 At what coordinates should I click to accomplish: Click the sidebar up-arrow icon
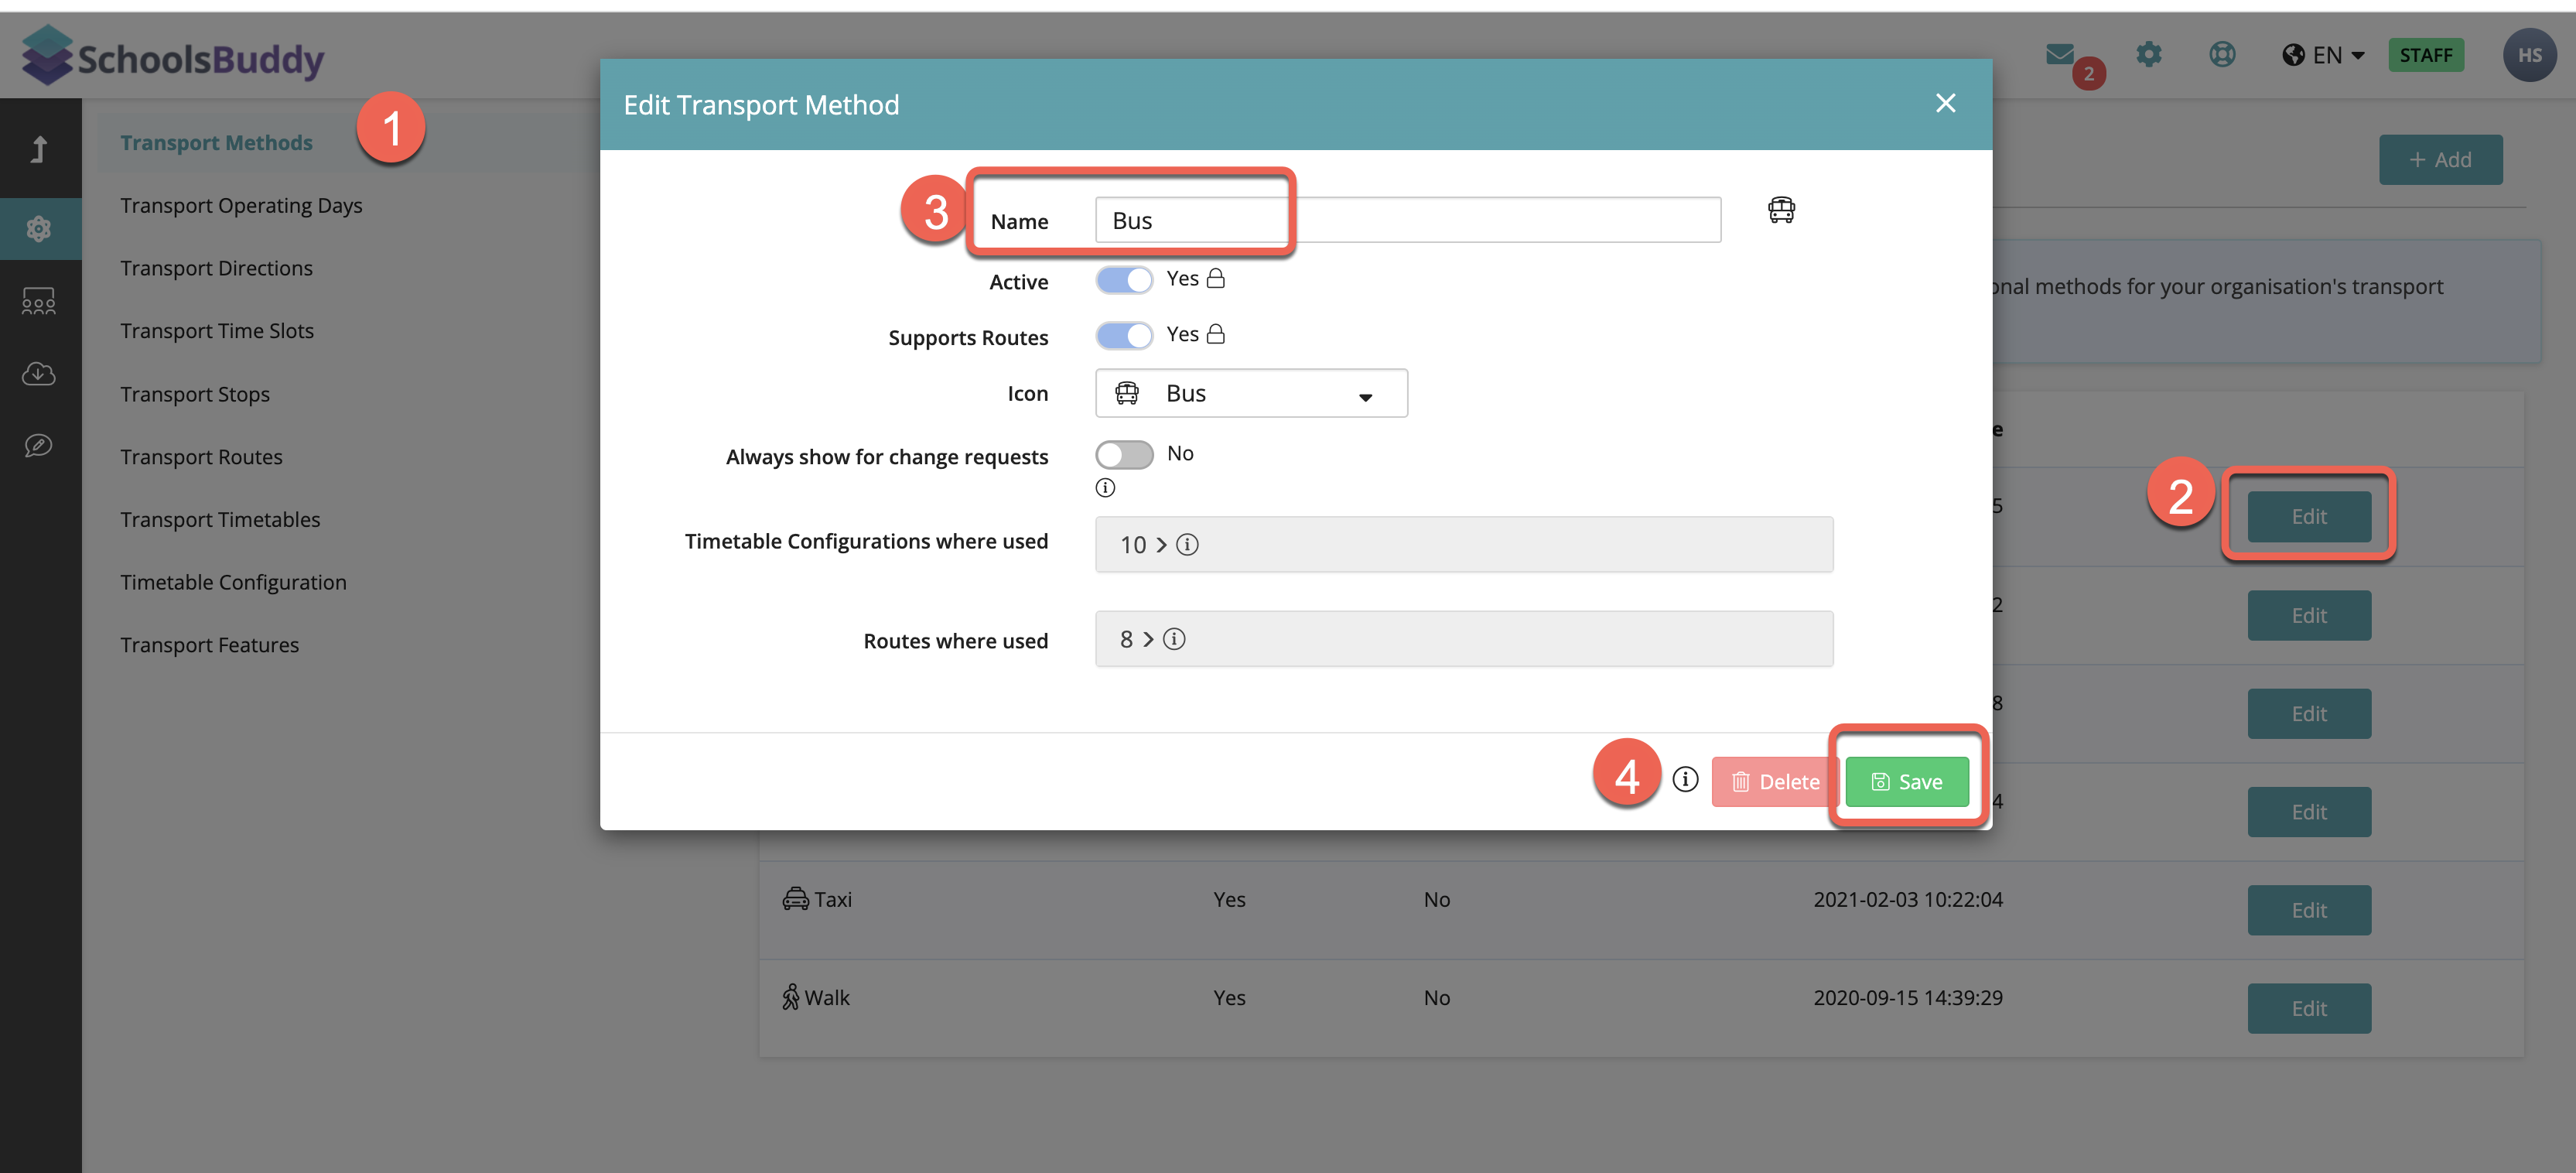pyautogui.click(x=39, y=149)
